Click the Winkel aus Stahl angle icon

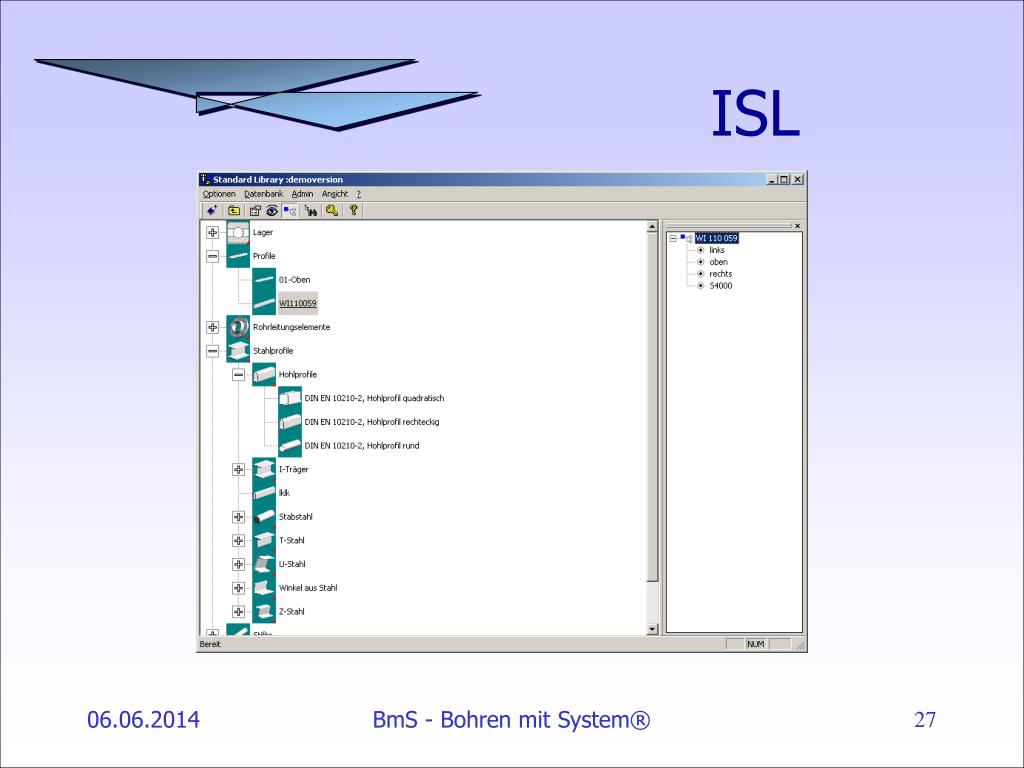[264, 588]
